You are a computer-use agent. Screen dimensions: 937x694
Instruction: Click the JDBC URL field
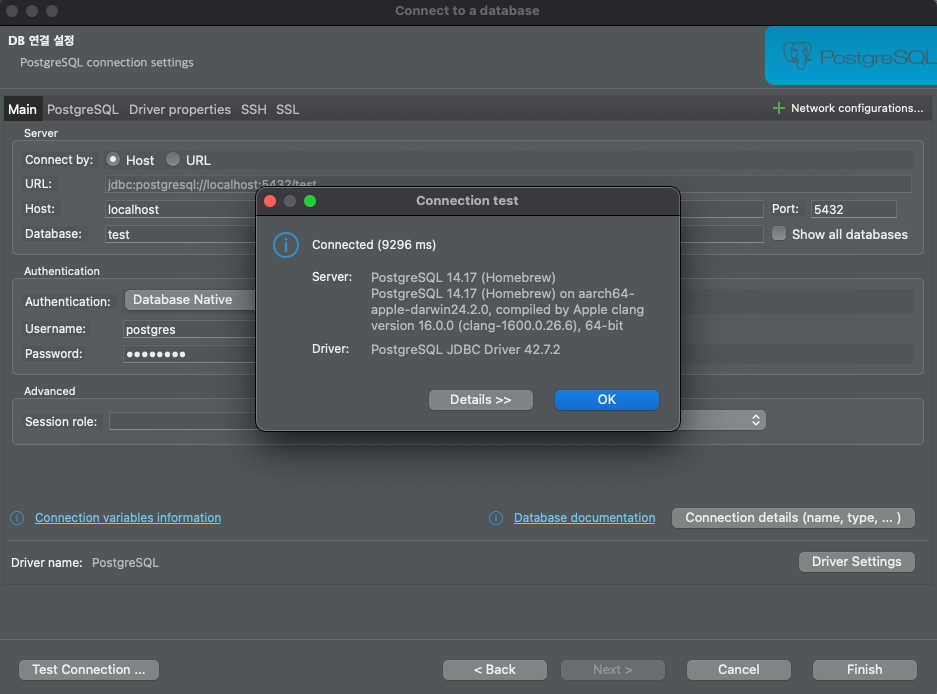[x=508, y=184]
